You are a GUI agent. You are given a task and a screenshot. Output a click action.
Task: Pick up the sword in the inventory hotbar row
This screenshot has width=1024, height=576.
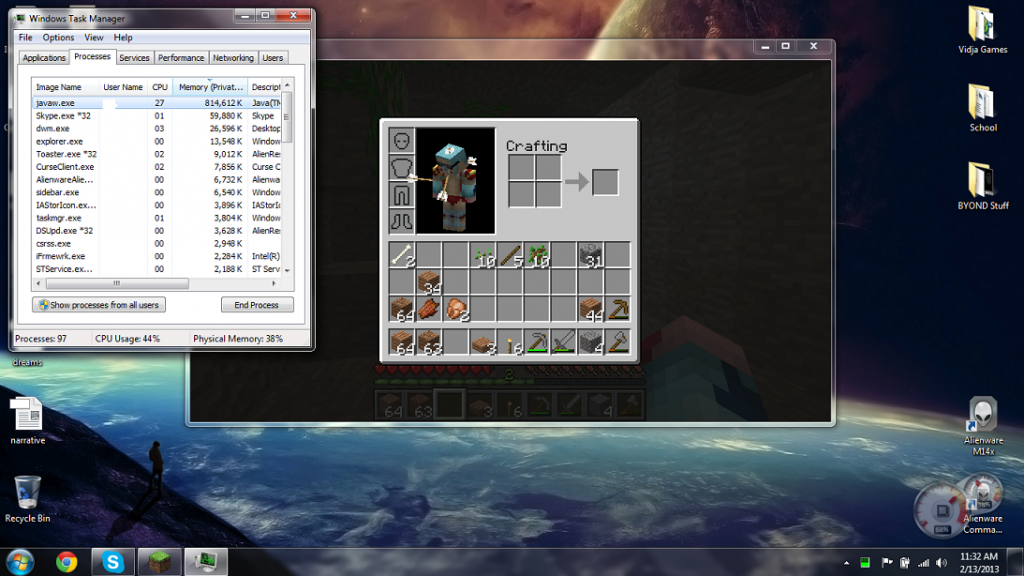click(564, 342)
